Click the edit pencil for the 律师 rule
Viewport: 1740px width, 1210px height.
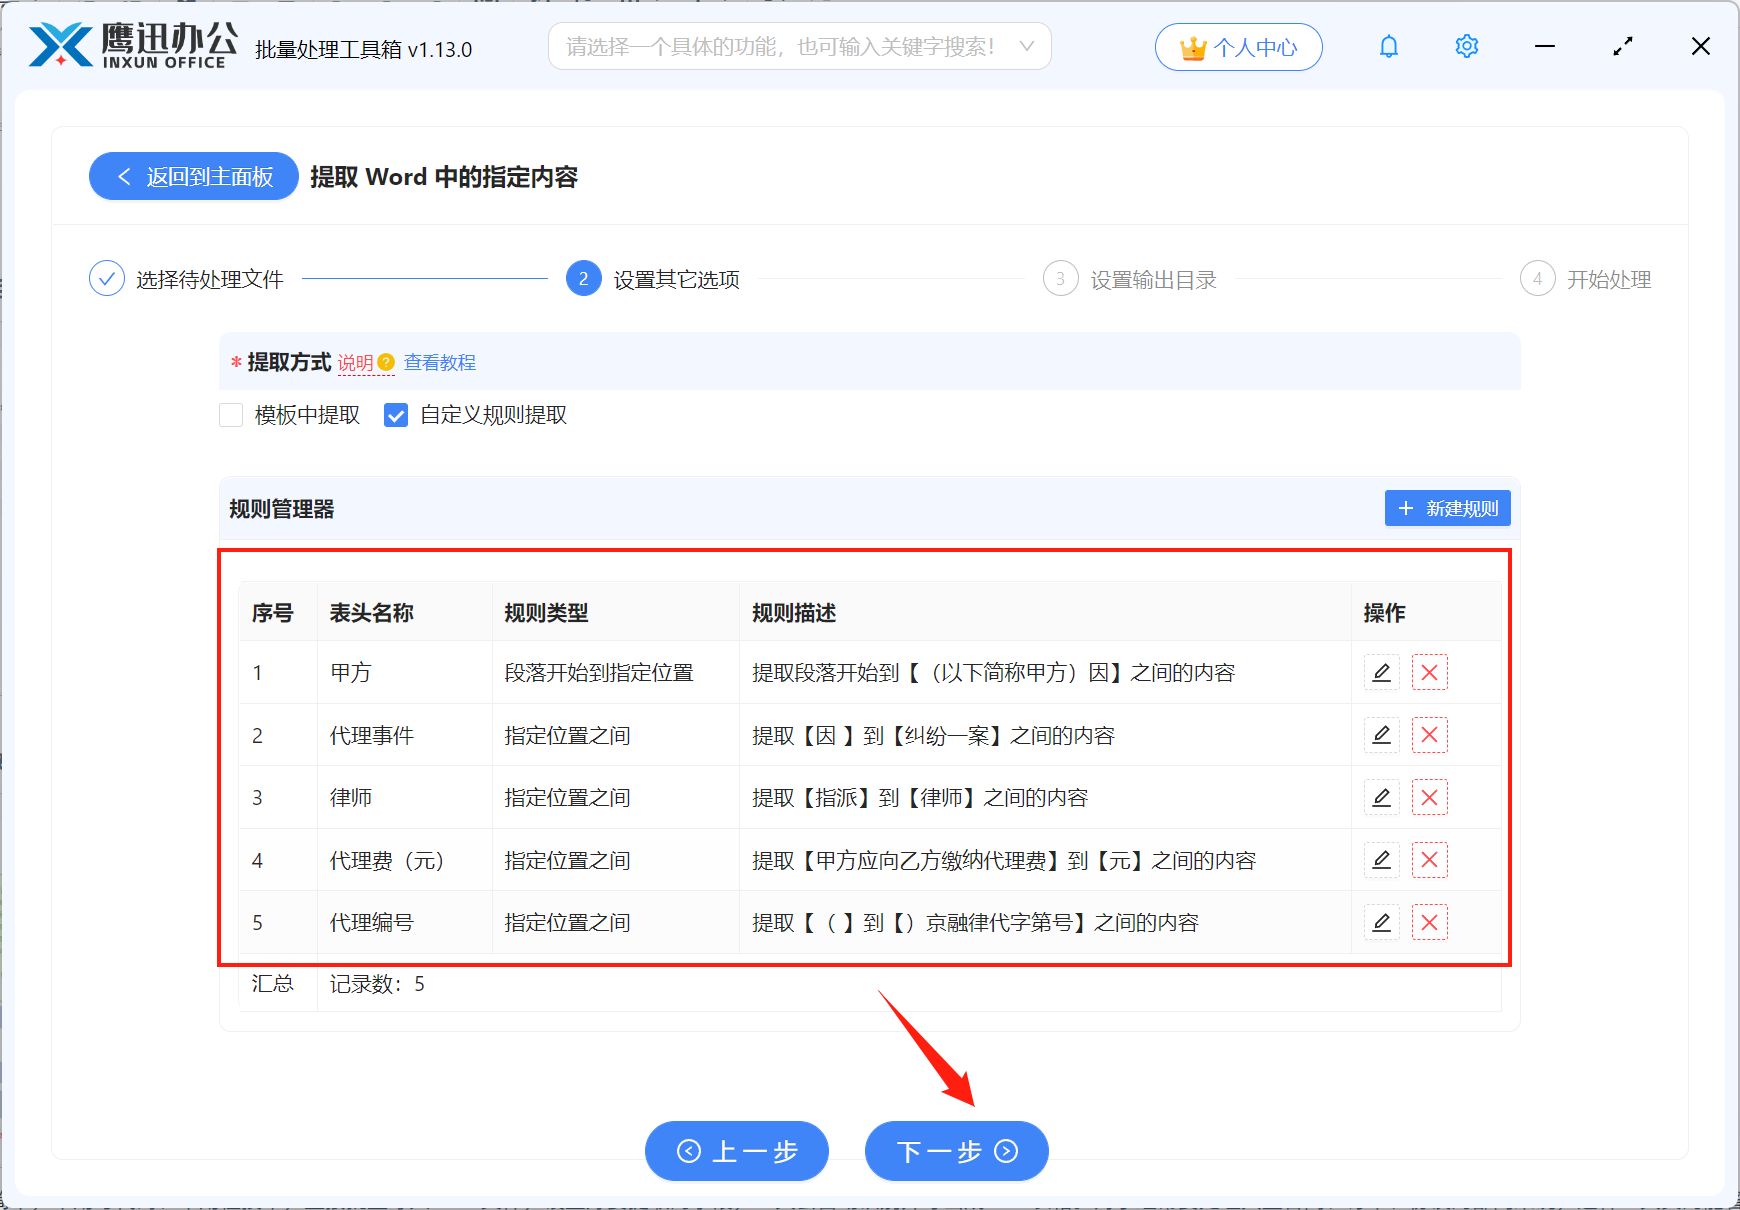[1381, 797]
